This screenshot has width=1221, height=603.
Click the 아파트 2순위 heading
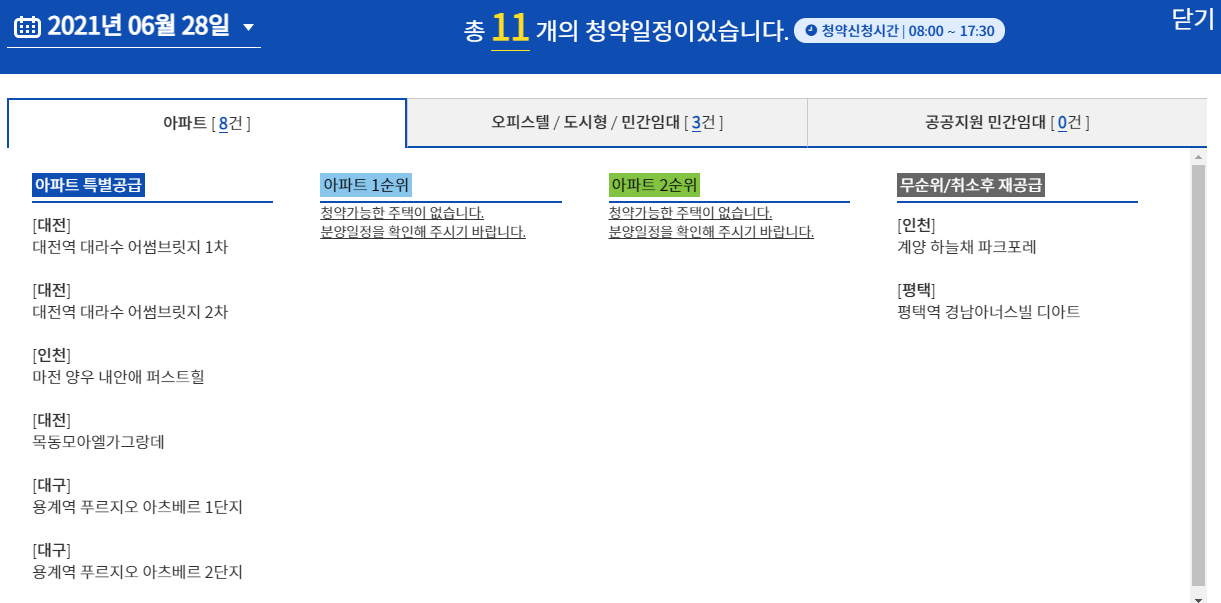pyautogui.click(x=654, y=185)
